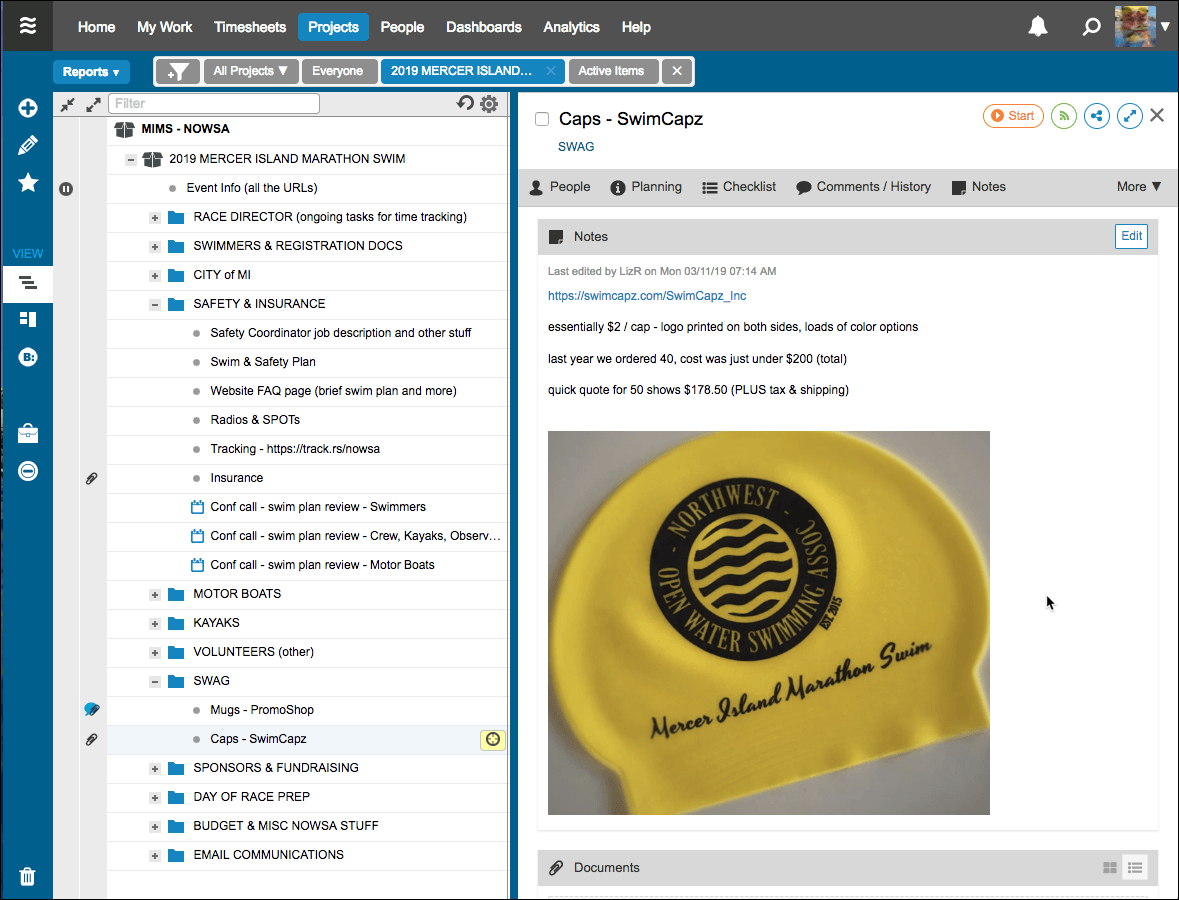Open the My Work menu
This screenshot has width=1179, height=900.
pyautogui.click(x=165, y=27)
